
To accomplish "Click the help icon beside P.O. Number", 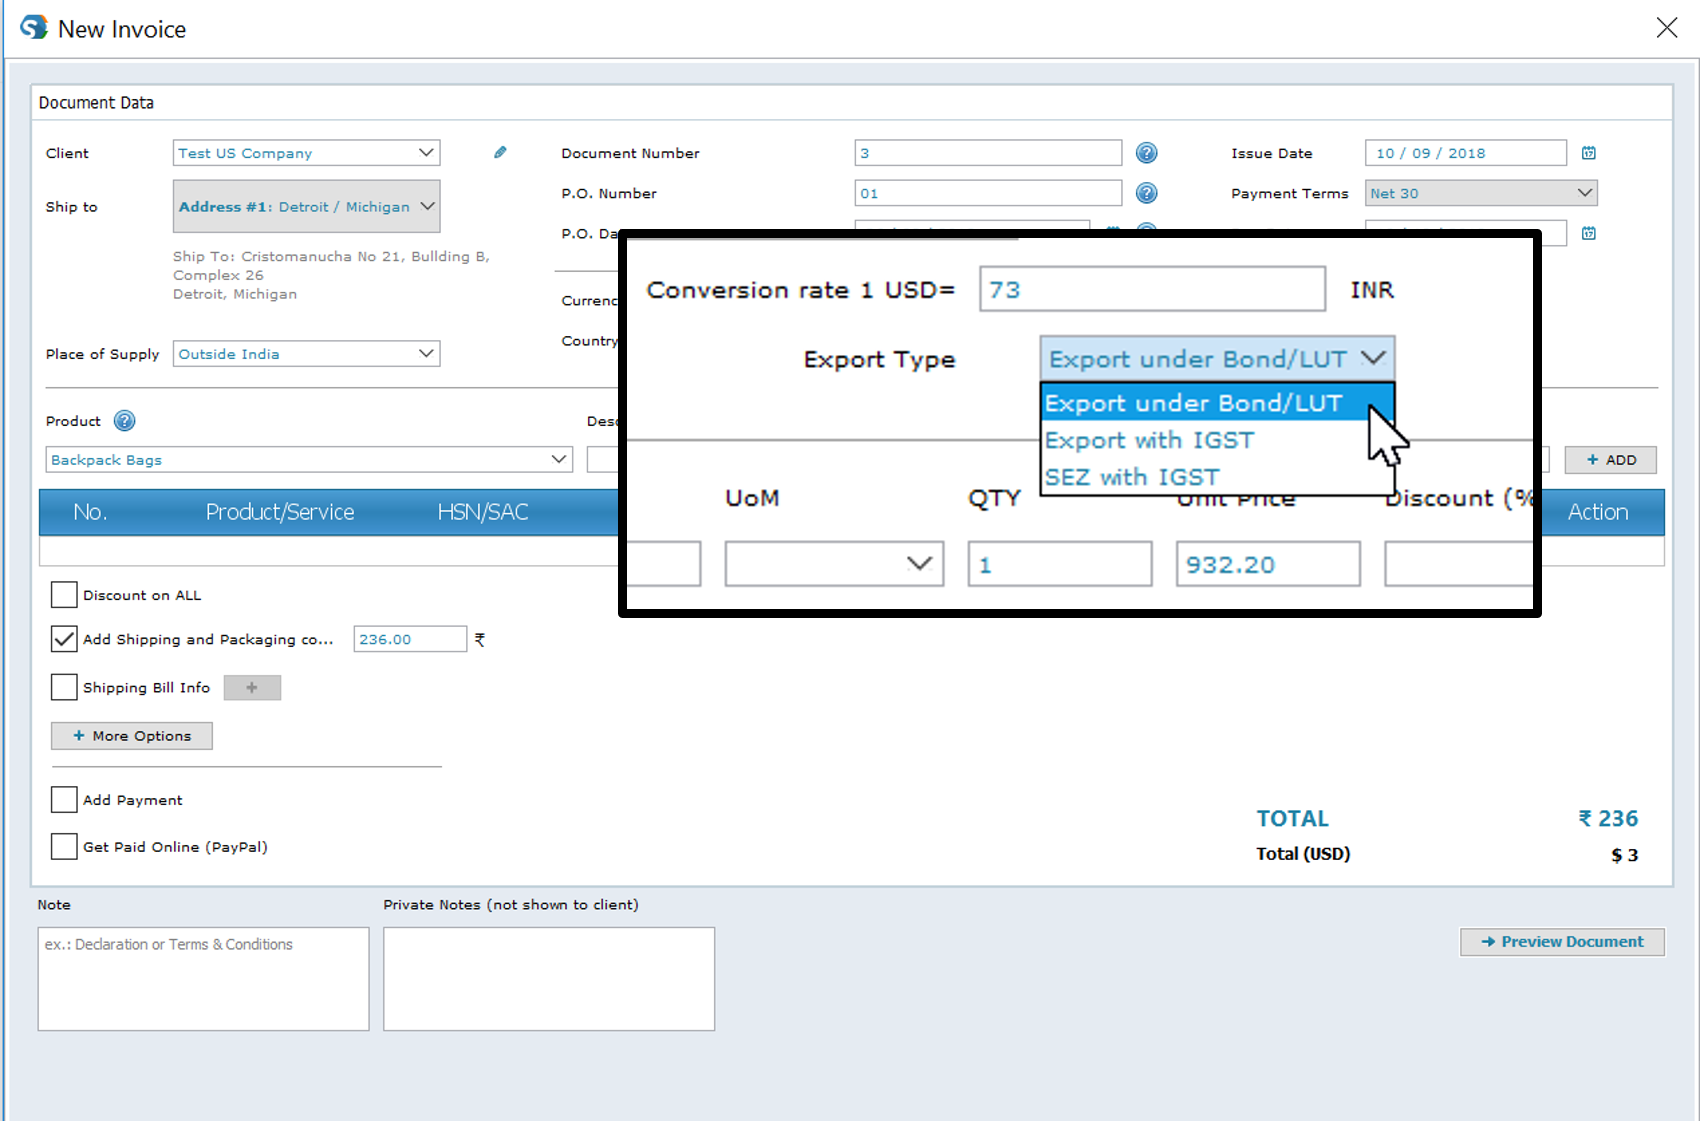I will (1146, 193).
